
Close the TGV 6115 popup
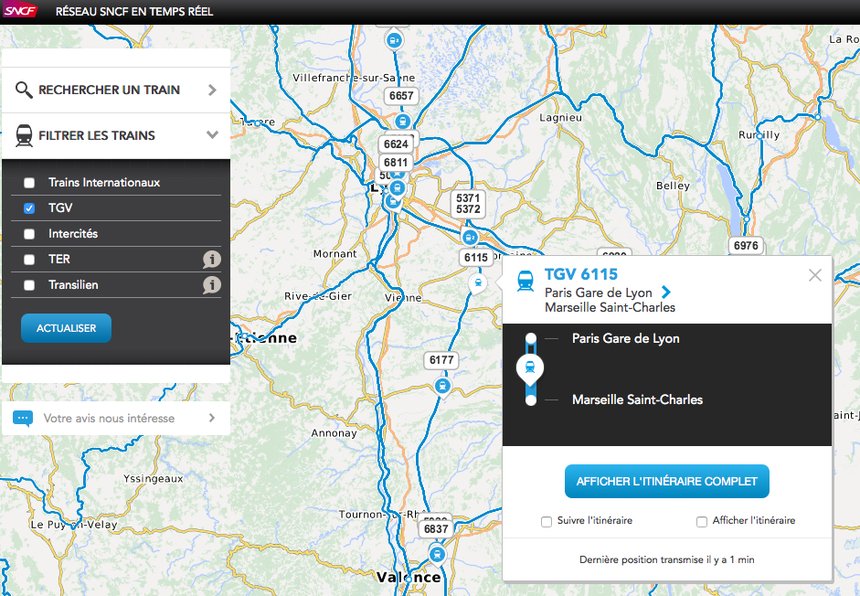click(815, 275)
